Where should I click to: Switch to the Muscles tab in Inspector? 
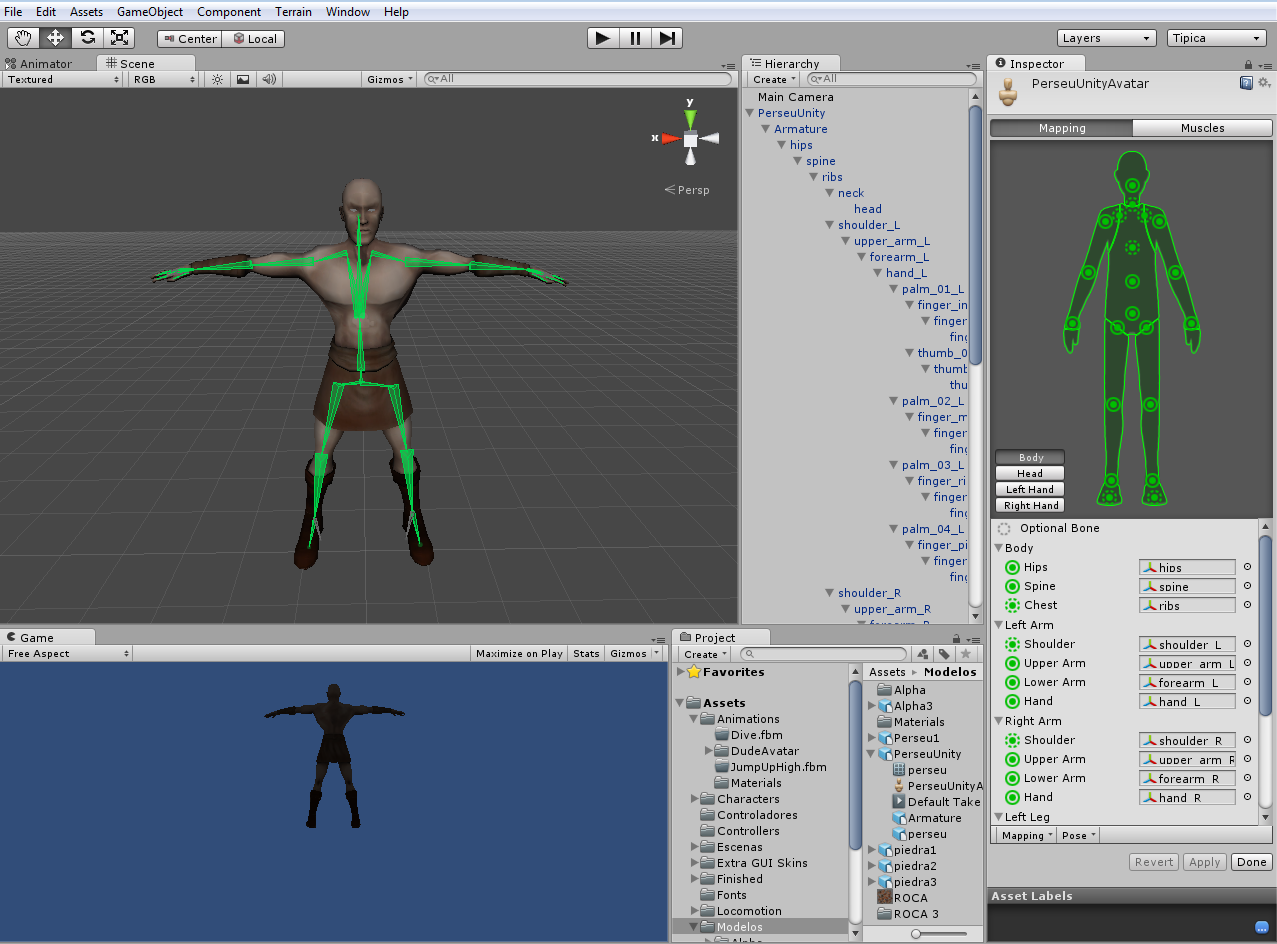[x=1202, y=128]
